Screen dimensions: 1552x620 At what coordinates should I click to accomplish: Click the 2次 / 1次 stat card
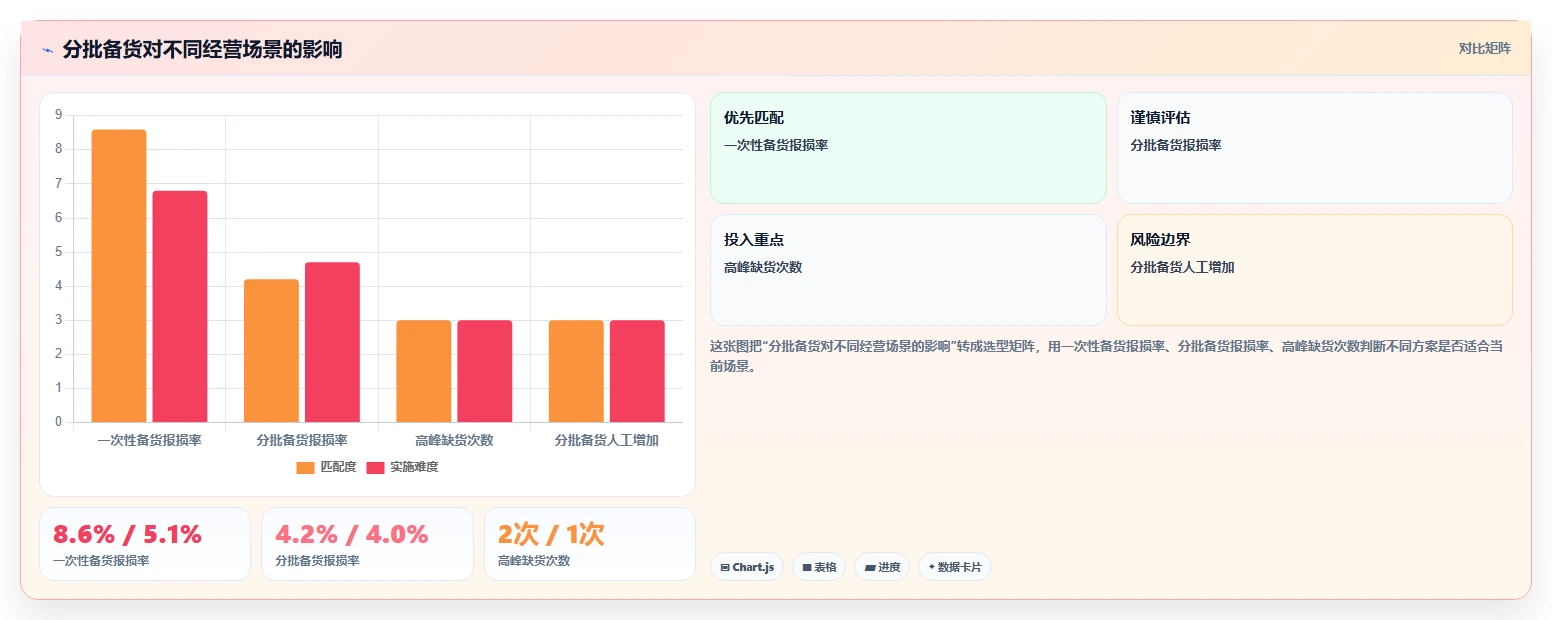point(590,544)
